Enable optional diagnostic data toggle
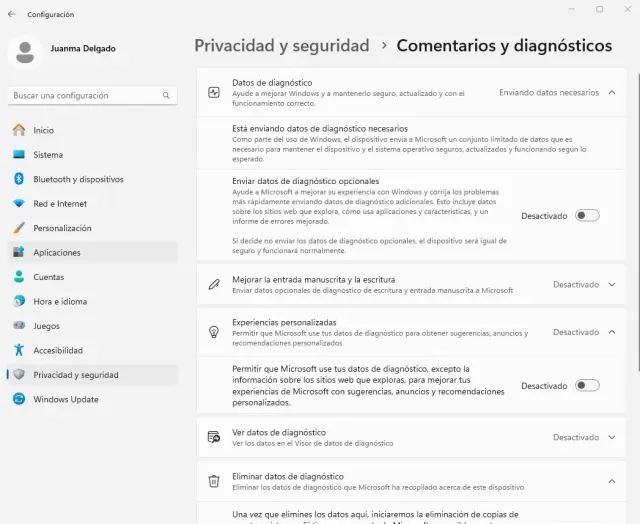The image size is (640, 524). (587, 215)
